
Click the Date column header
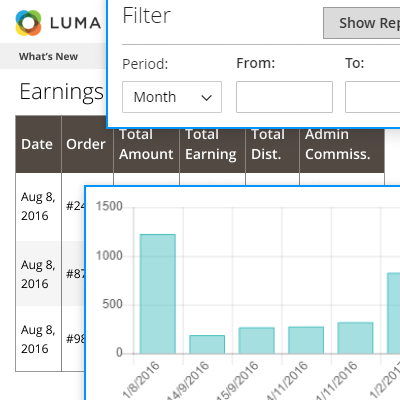[x=38, y=144]
